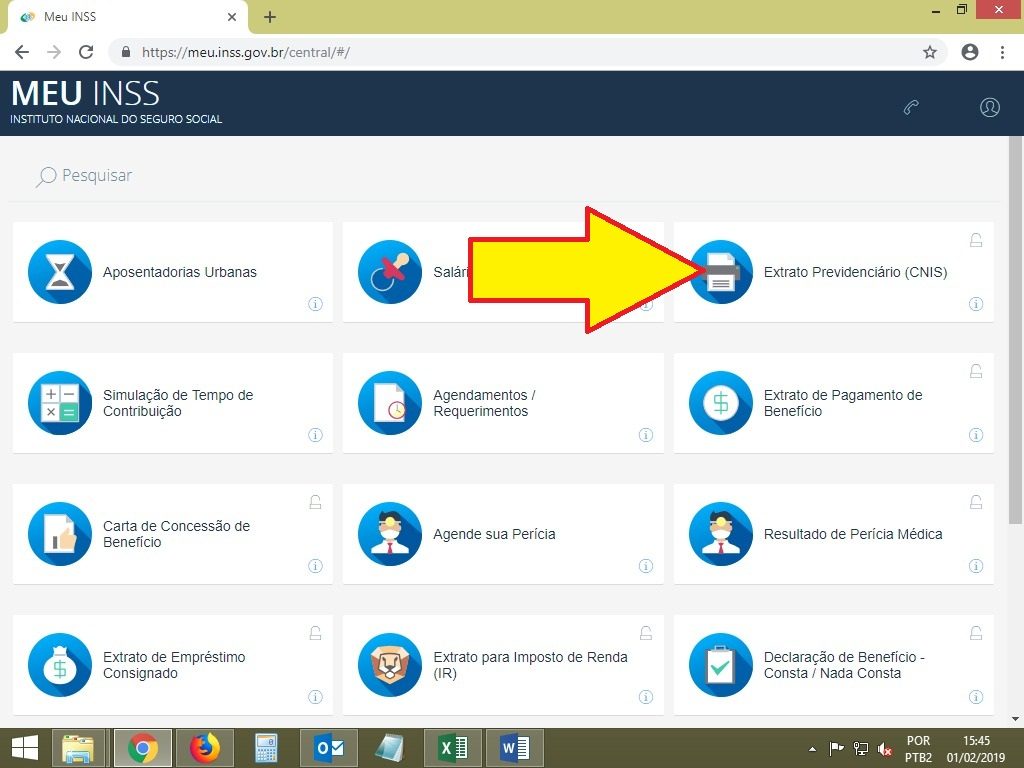Click the lock icon on Carta de Concessão card
This screenshot has height=768, width=1024.
[x=315, y=502]
